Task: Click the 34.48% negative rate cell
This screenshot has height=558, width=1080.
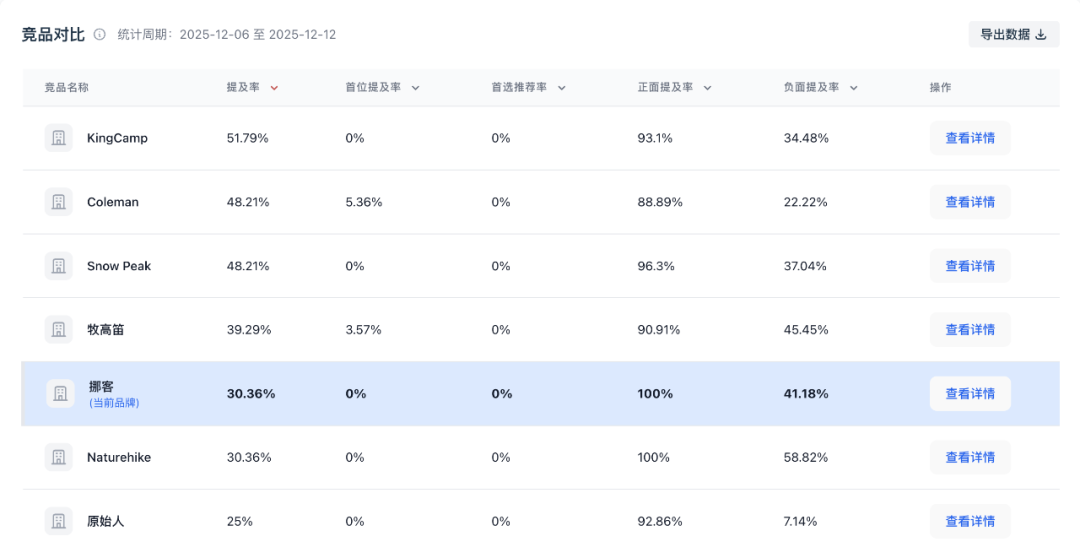Action: [806, 138]
